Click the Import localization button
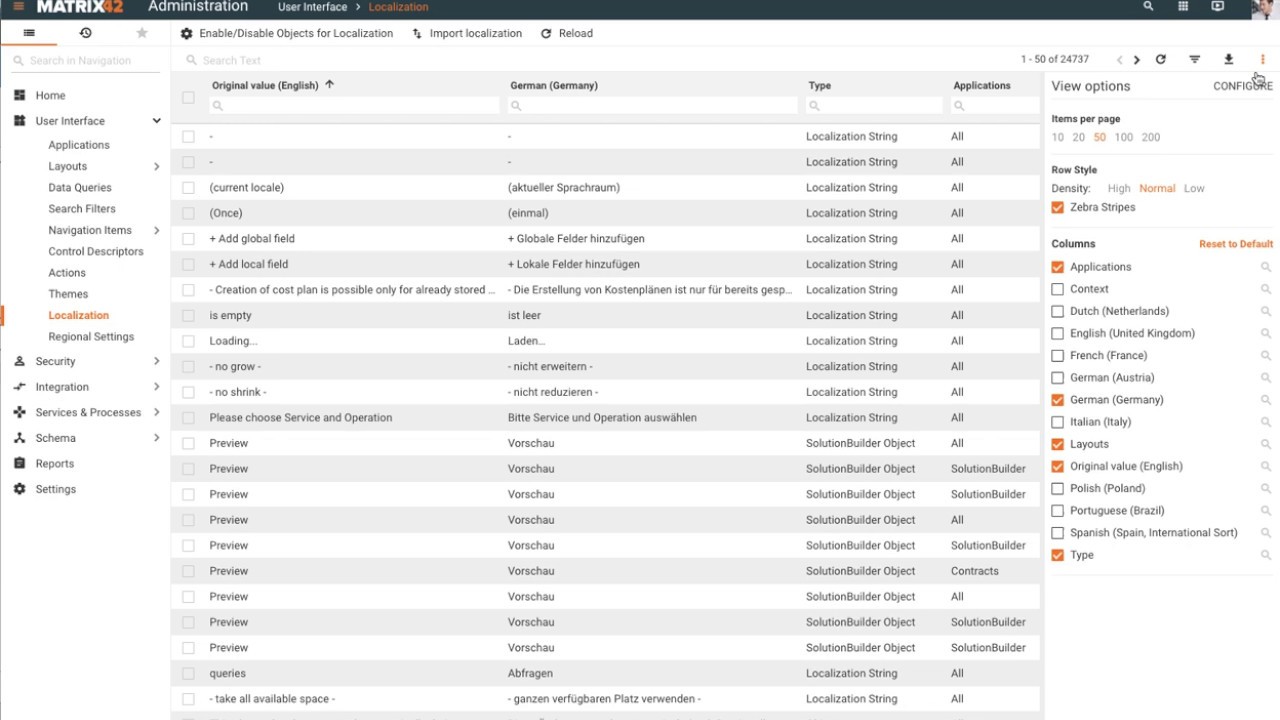This screenshot has height=720, width=1280. click(475, 33)
